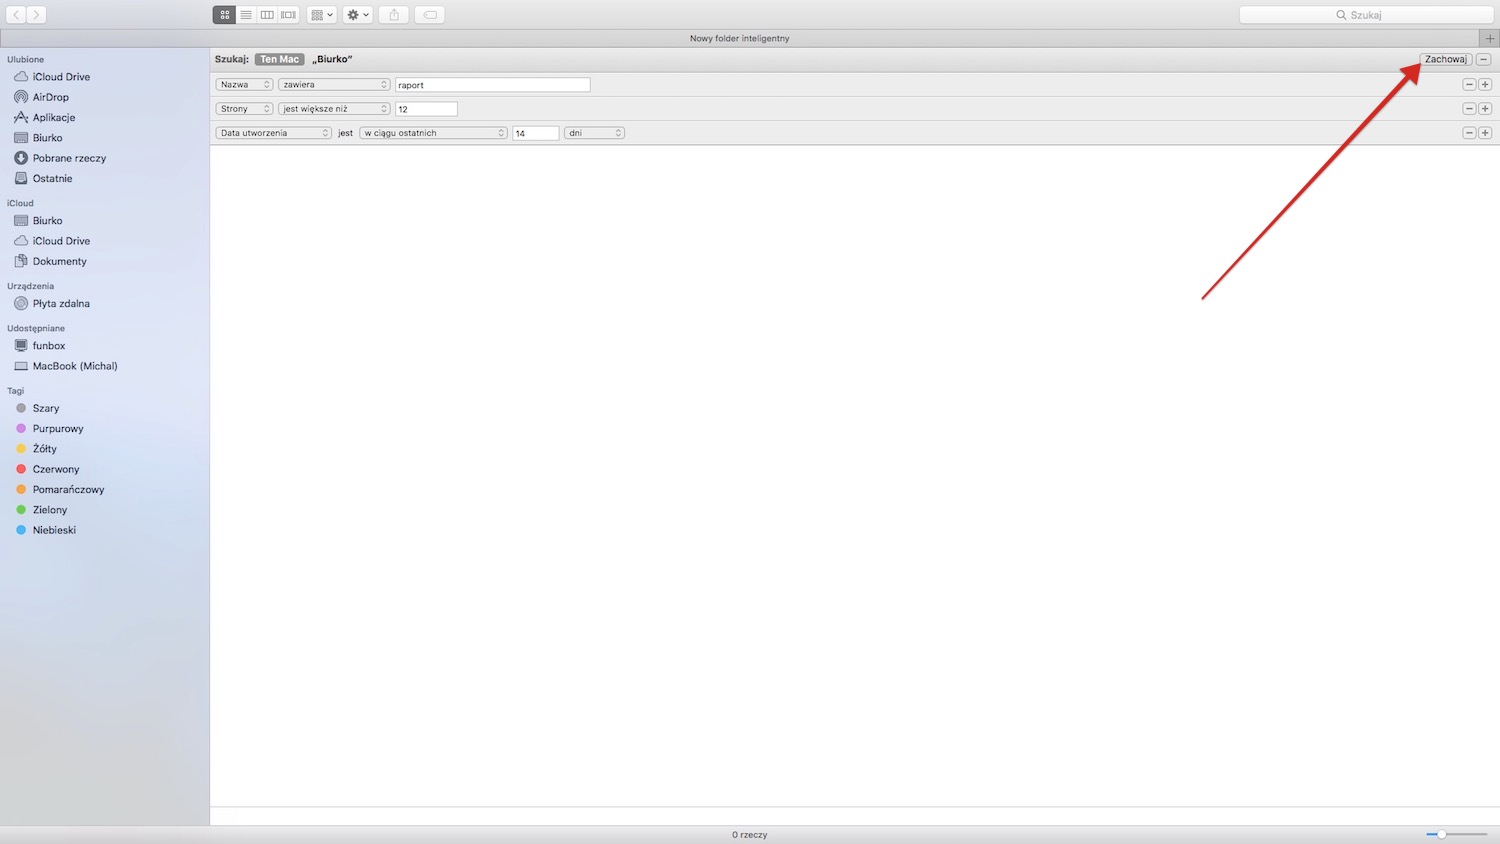Select the "Biurko" search scope
1500x844 pixels.
(x=332, y=59)
